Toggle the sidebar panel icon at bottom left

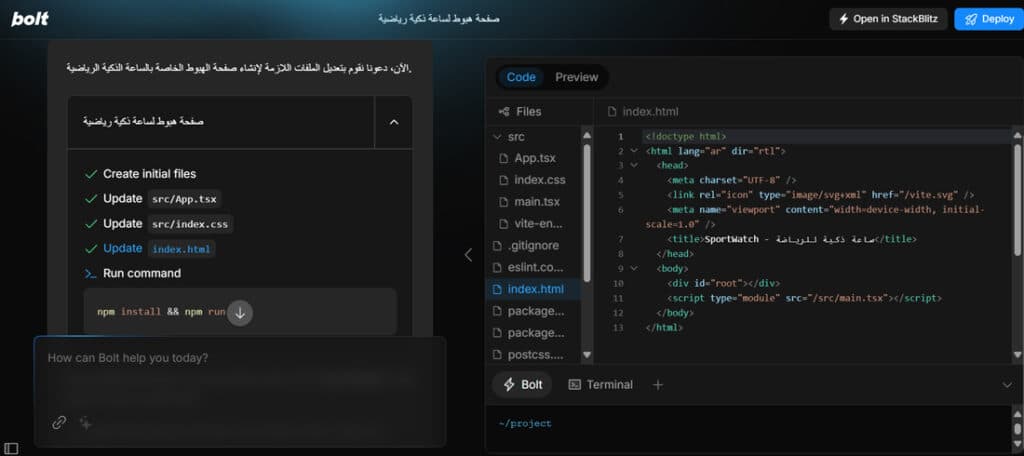[x=11, y=448]
